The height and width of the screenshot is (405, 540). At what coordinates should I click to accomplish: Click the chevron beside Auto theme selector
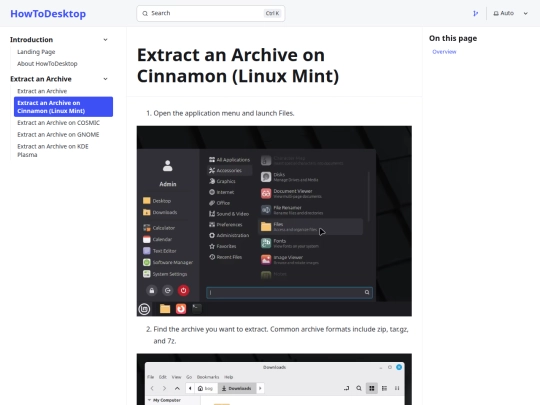tap(526, 13)
